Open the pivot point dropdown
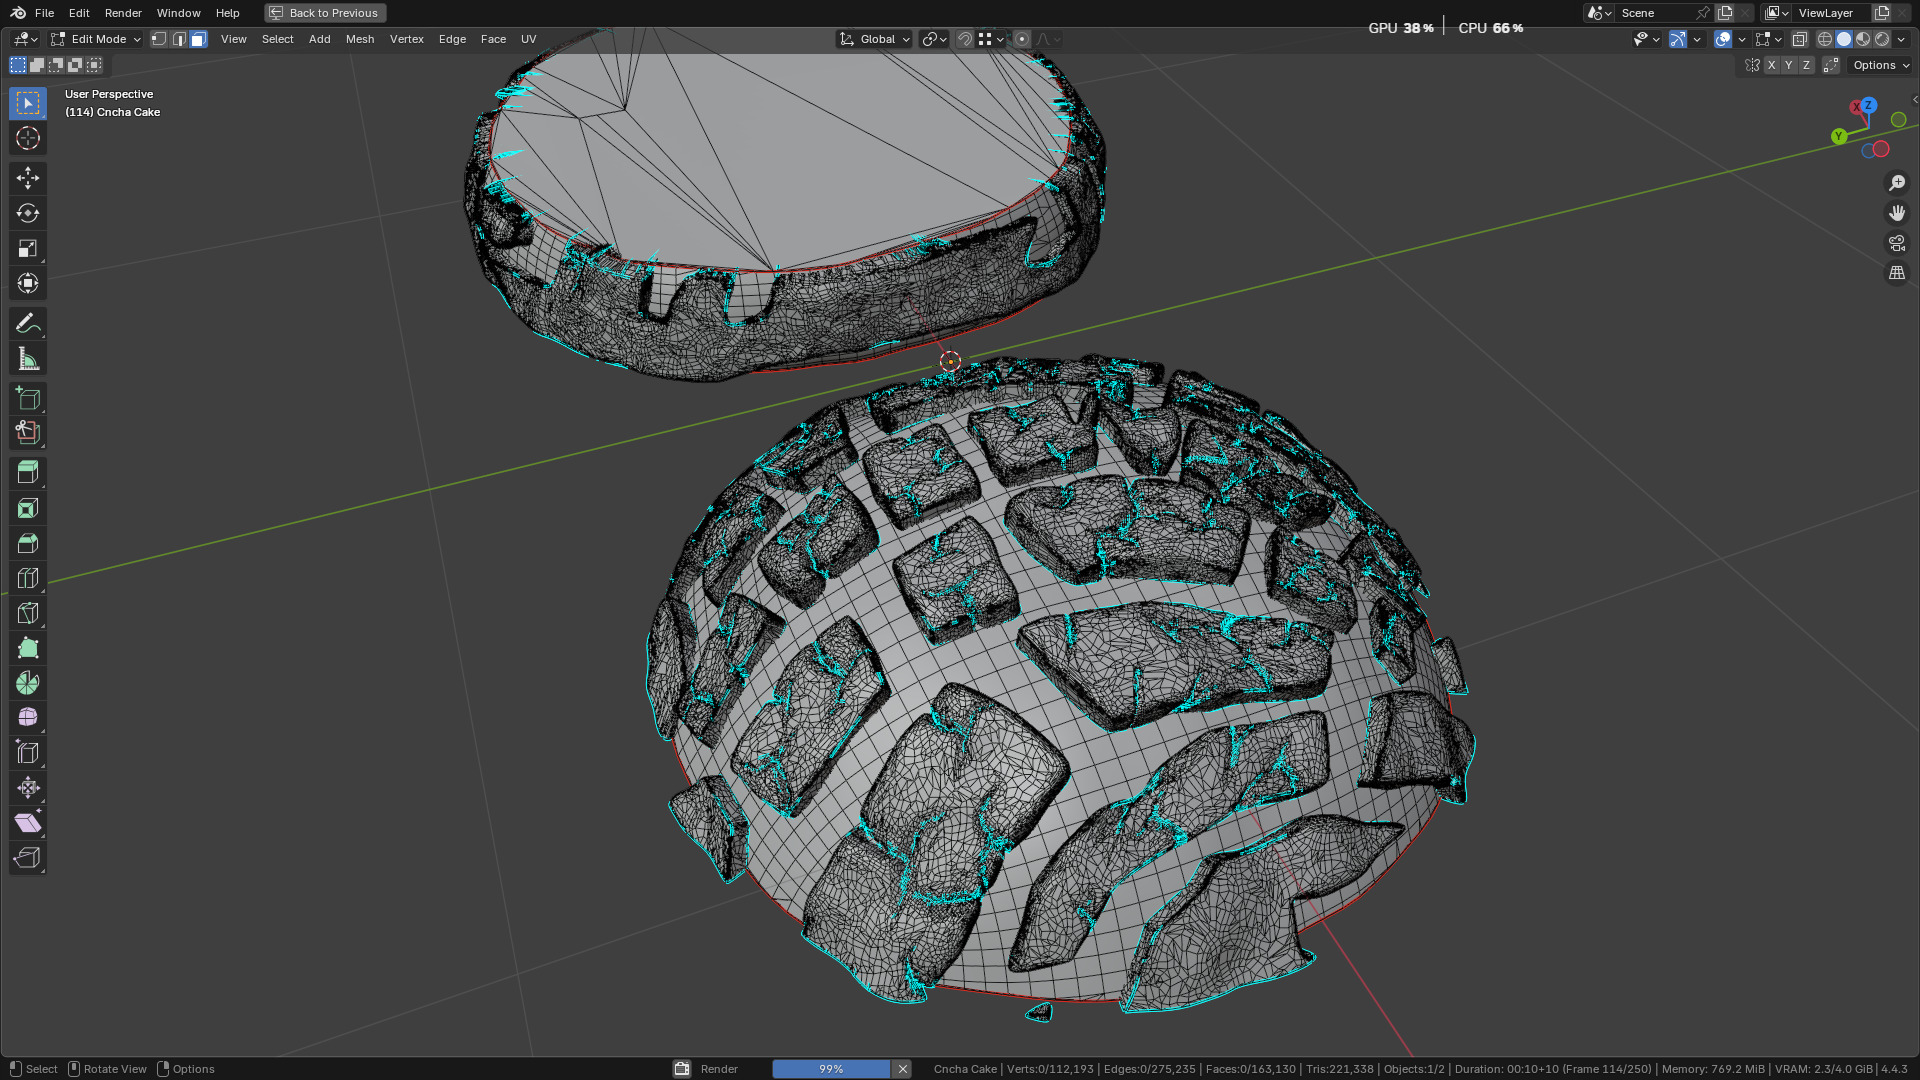 point(934,39)
